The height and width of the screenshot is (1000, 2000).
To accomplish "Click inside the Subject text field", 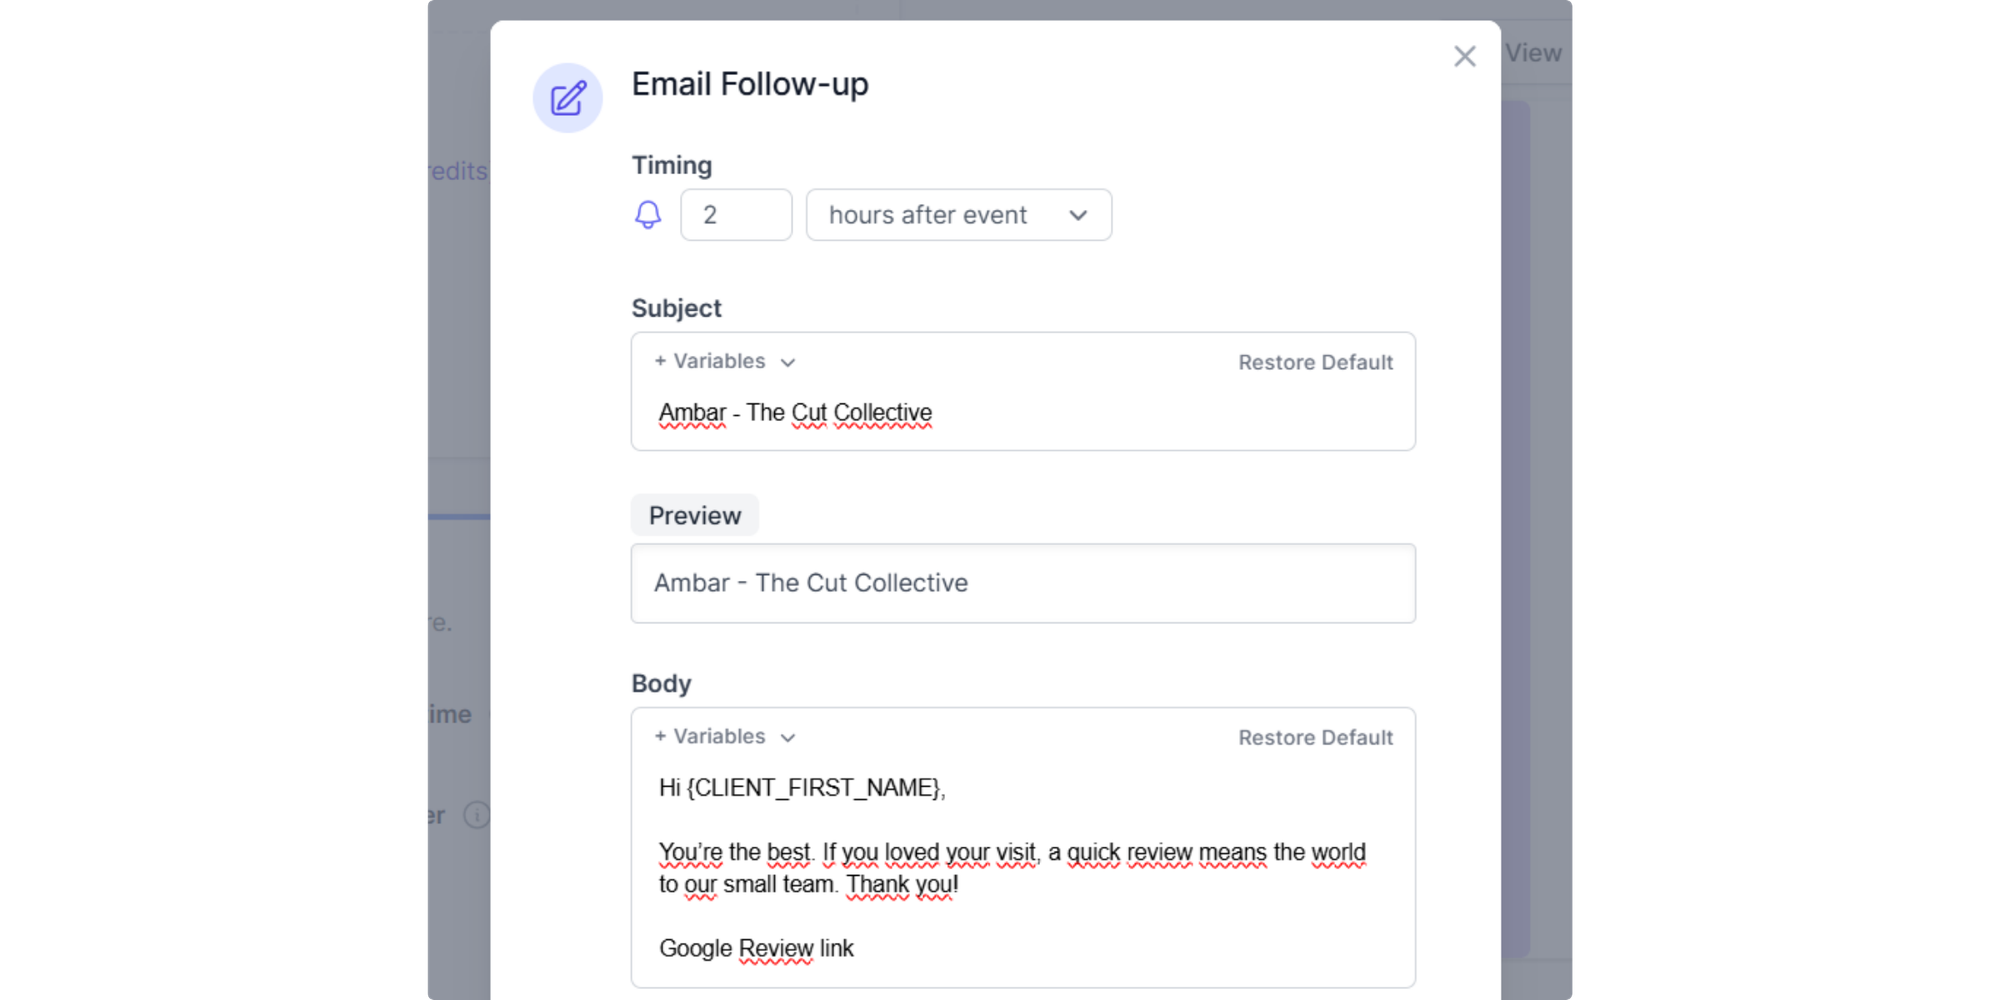I will click(x=1000, y=412).
